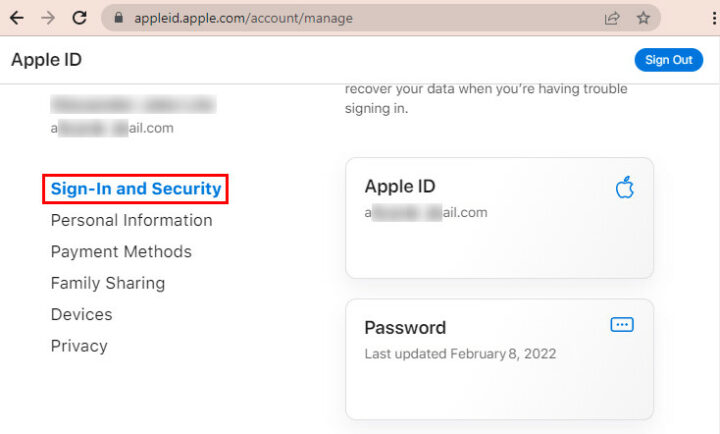Viewport: 720px width, 434px height.
Task: Reload the Apple ID page
Action: [80, 18]
